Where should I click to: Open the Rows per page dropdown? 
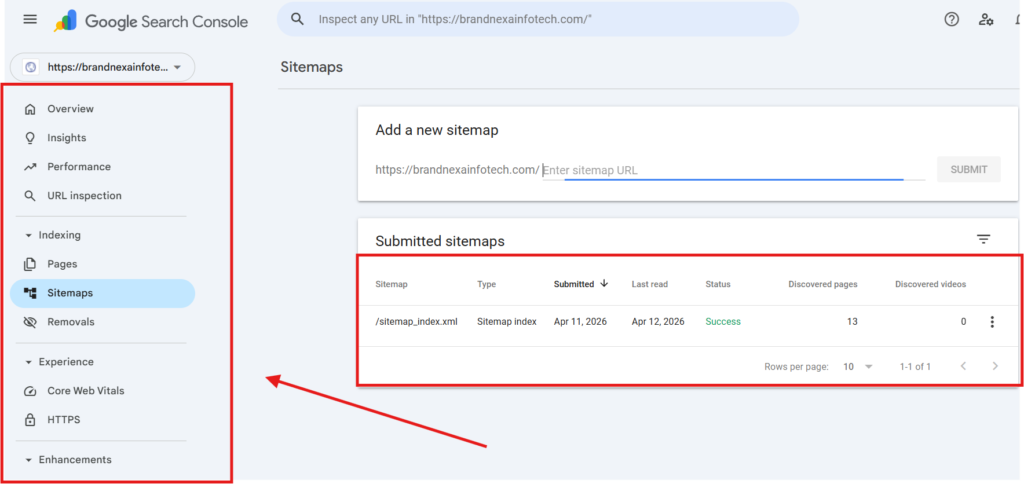click(x=857, y=367)
